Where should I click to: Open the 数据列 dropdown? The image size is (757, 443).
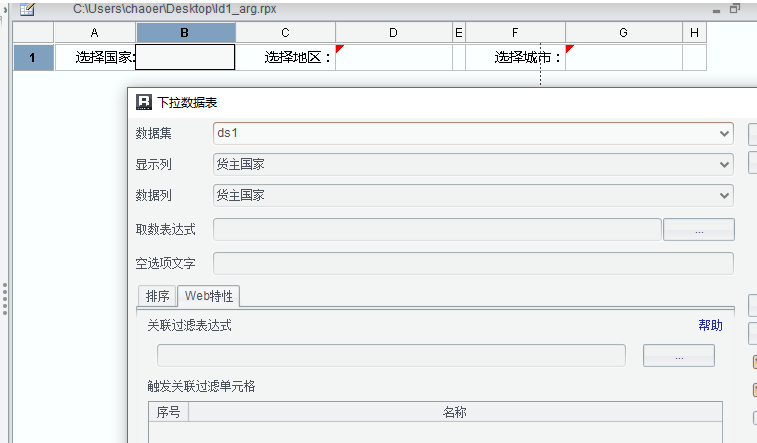473,195
